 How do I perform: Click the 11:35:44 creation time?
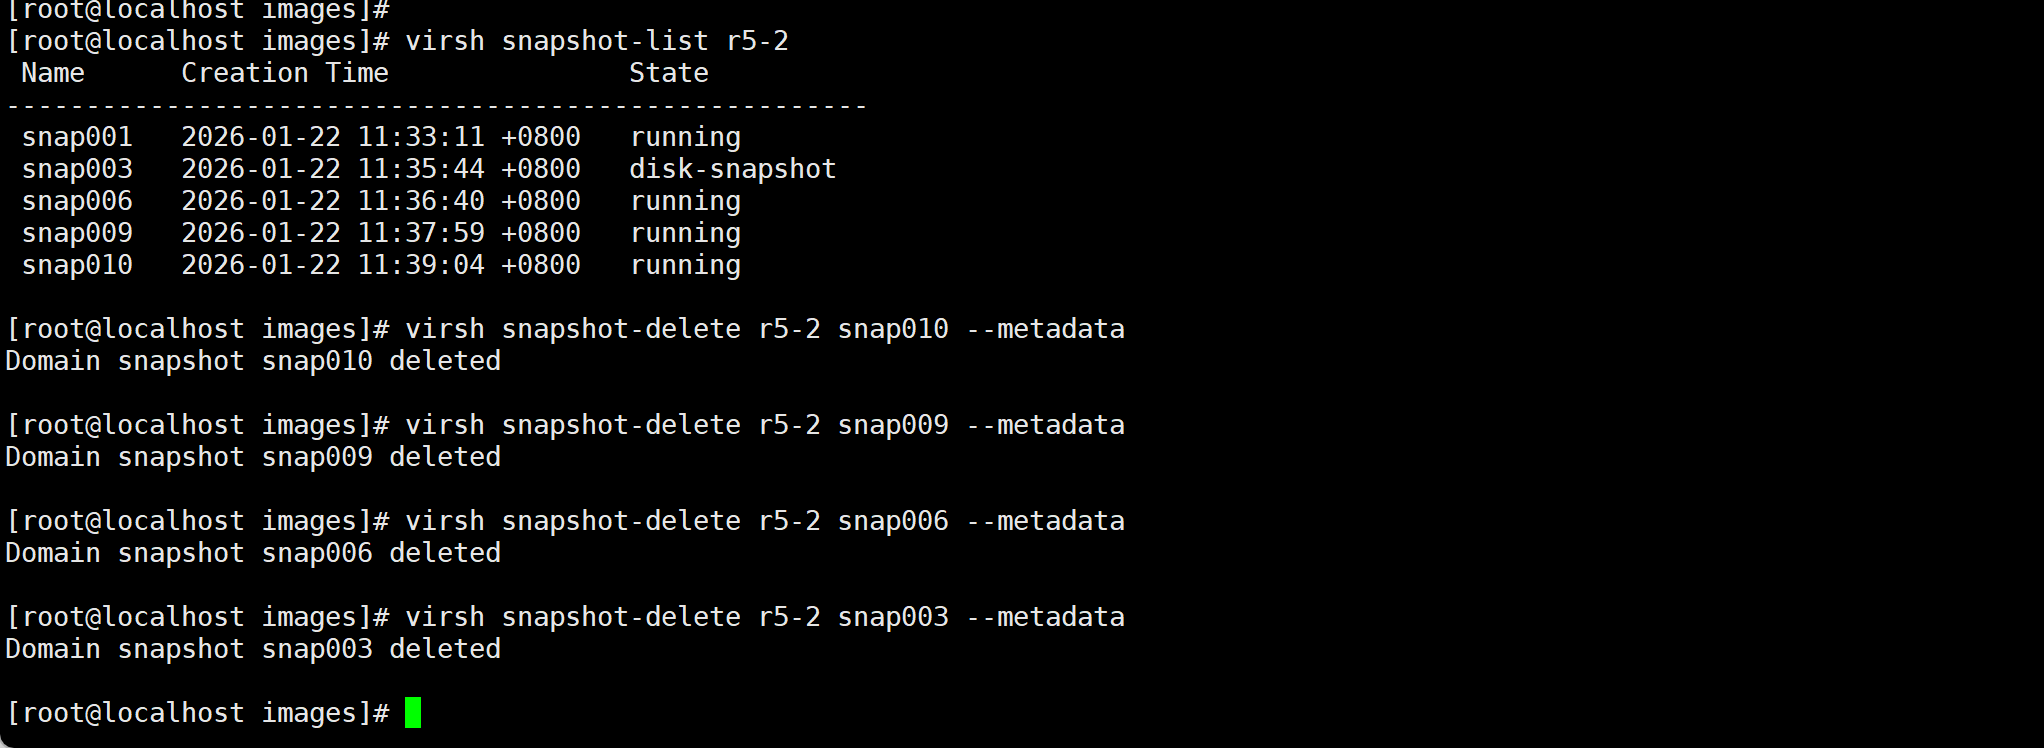pos(421,169)
